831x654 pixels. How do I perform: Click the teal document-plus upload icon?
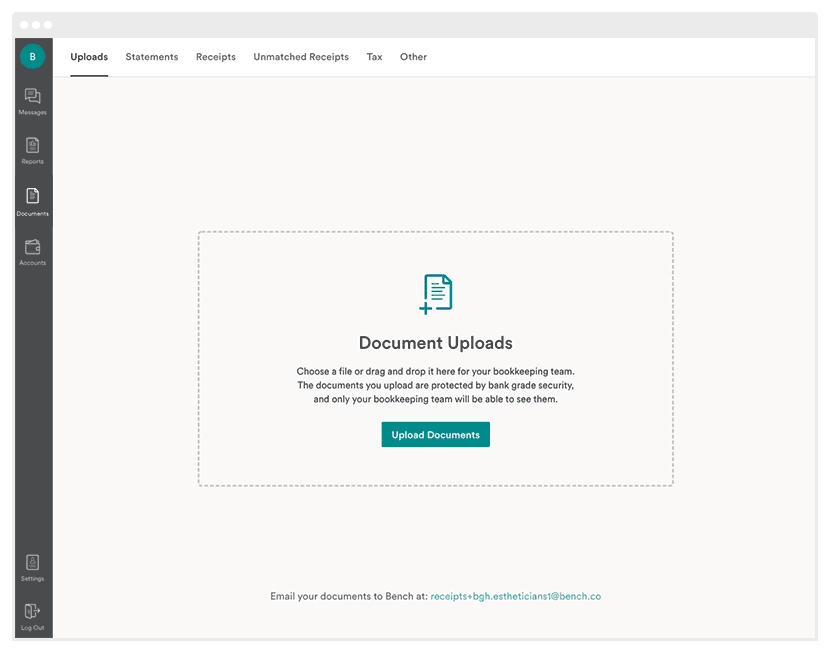tap(436, 294)
